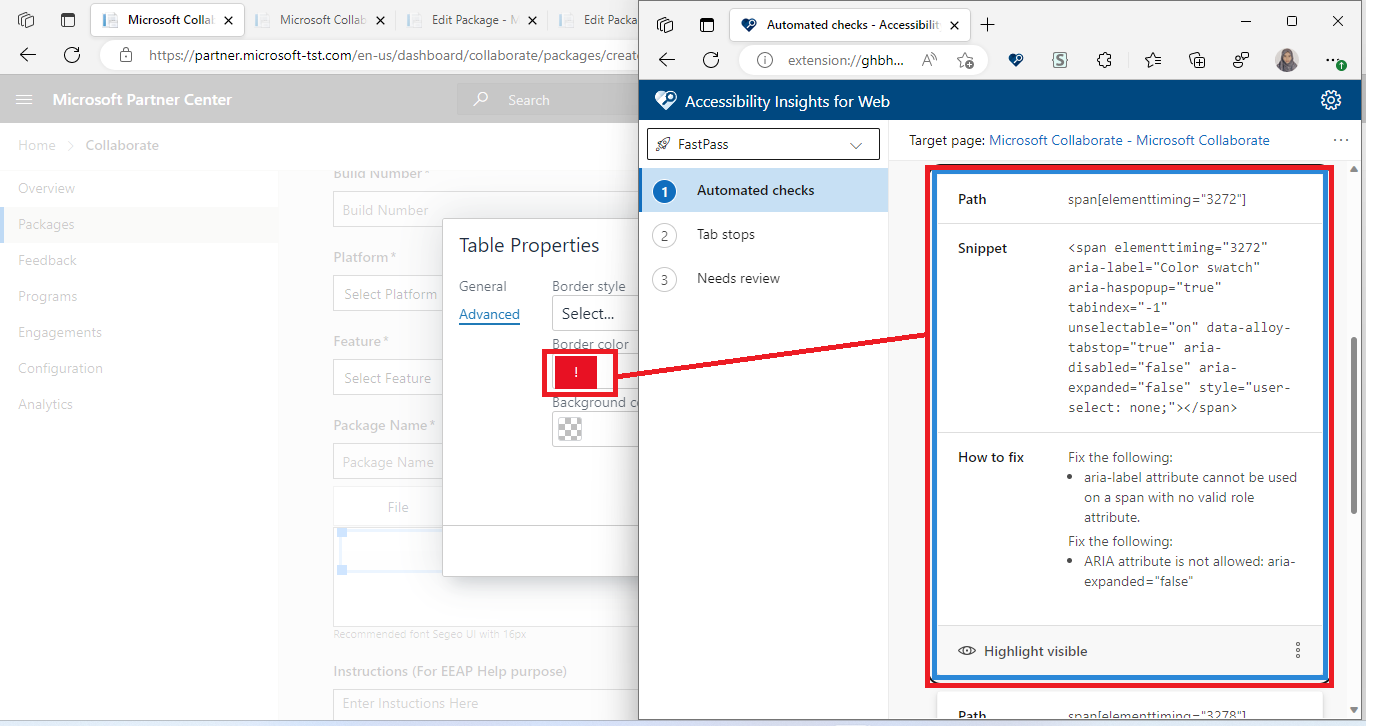Image resolution: width=1394 pixels, height=726 pixels.
Task: Open the browser extensions puzzle icon
Action: 1104,60
